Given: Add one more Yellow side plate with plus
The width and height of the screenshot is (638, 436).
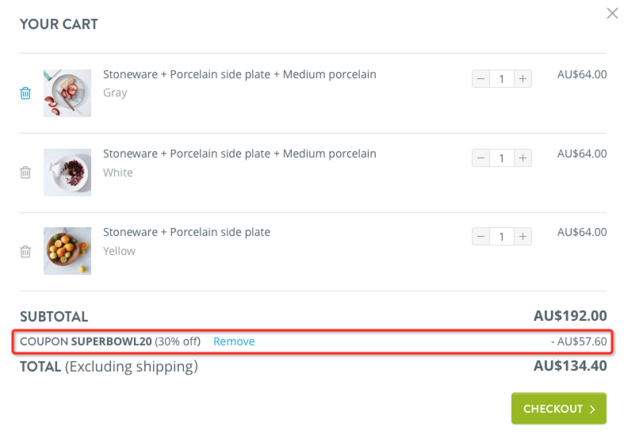Looking at the screenshot, I should (523, 237).
